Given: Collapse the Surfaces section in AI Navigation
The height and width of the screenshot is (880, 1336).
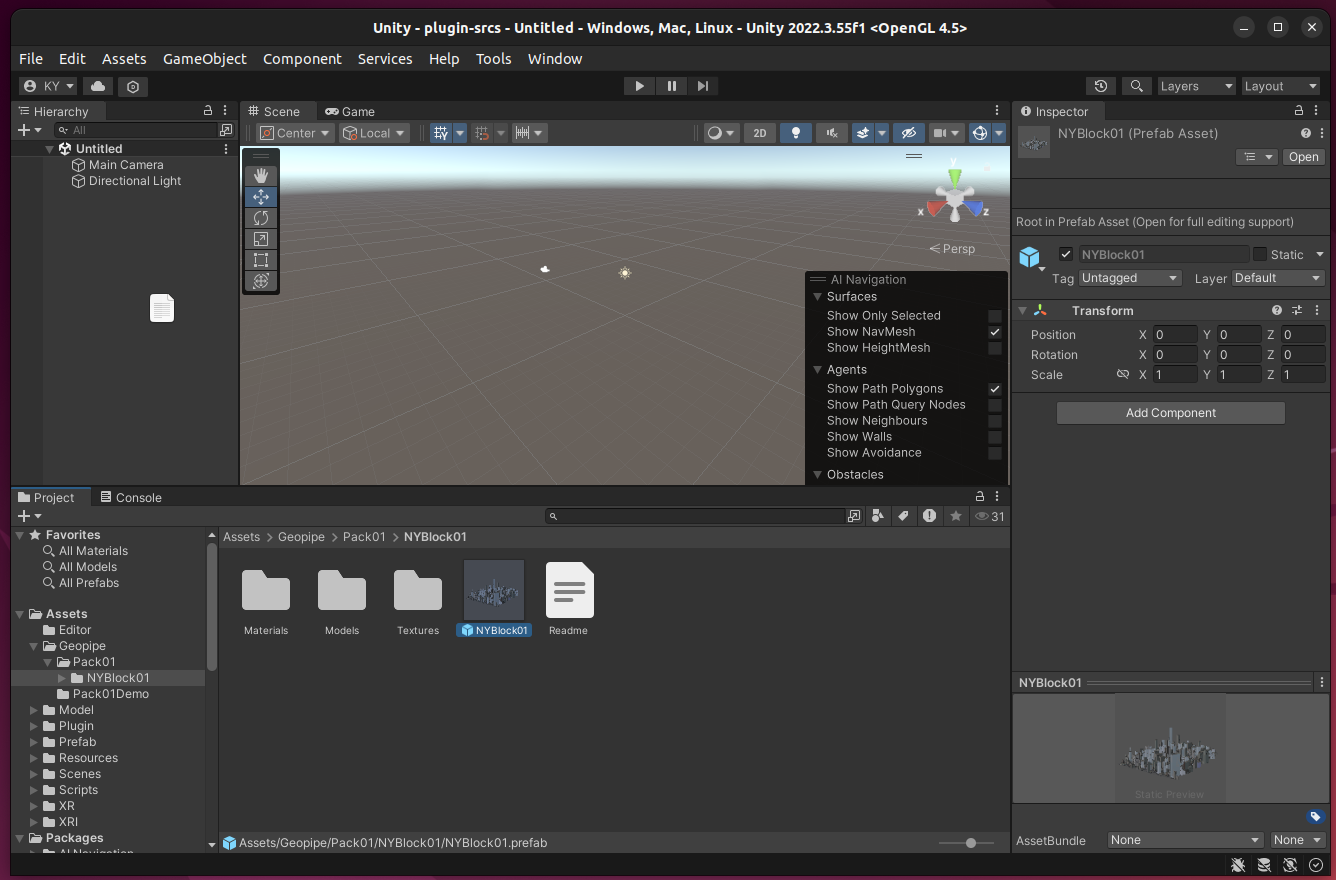Looking at the screenshot, I should [x=818, y=297].
